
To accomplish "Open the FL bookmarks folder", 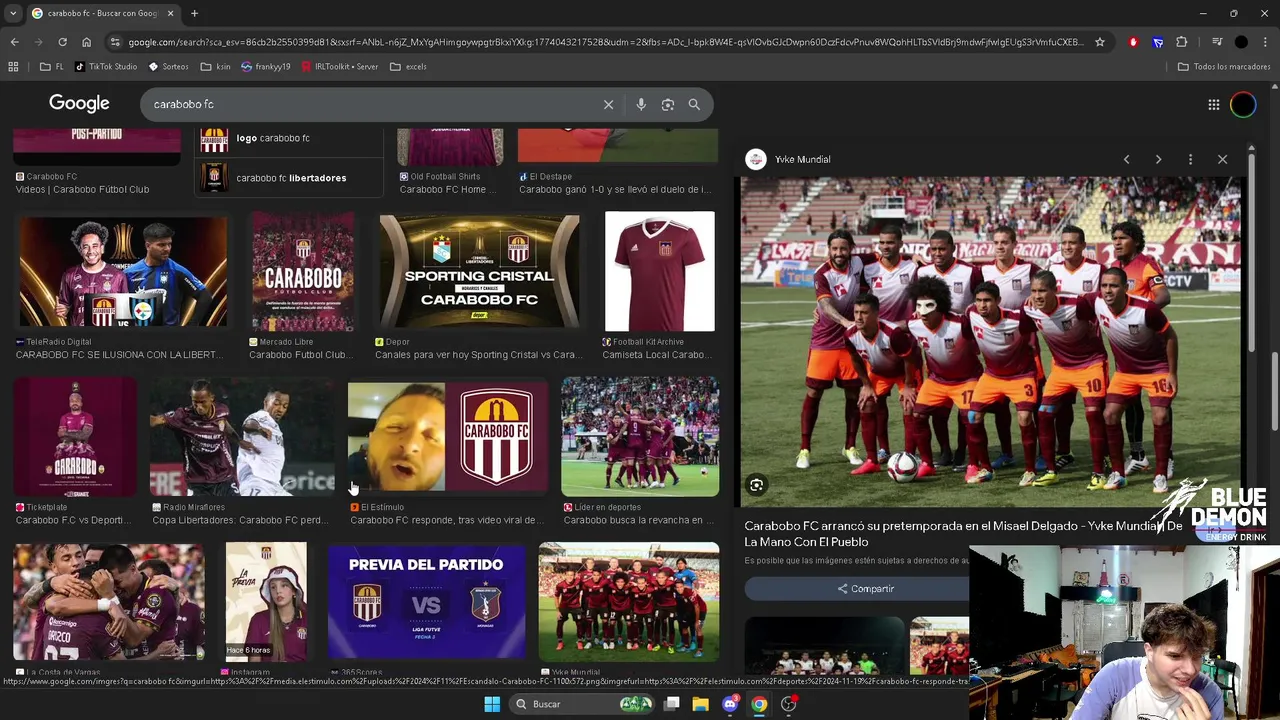I will point(52,67).
